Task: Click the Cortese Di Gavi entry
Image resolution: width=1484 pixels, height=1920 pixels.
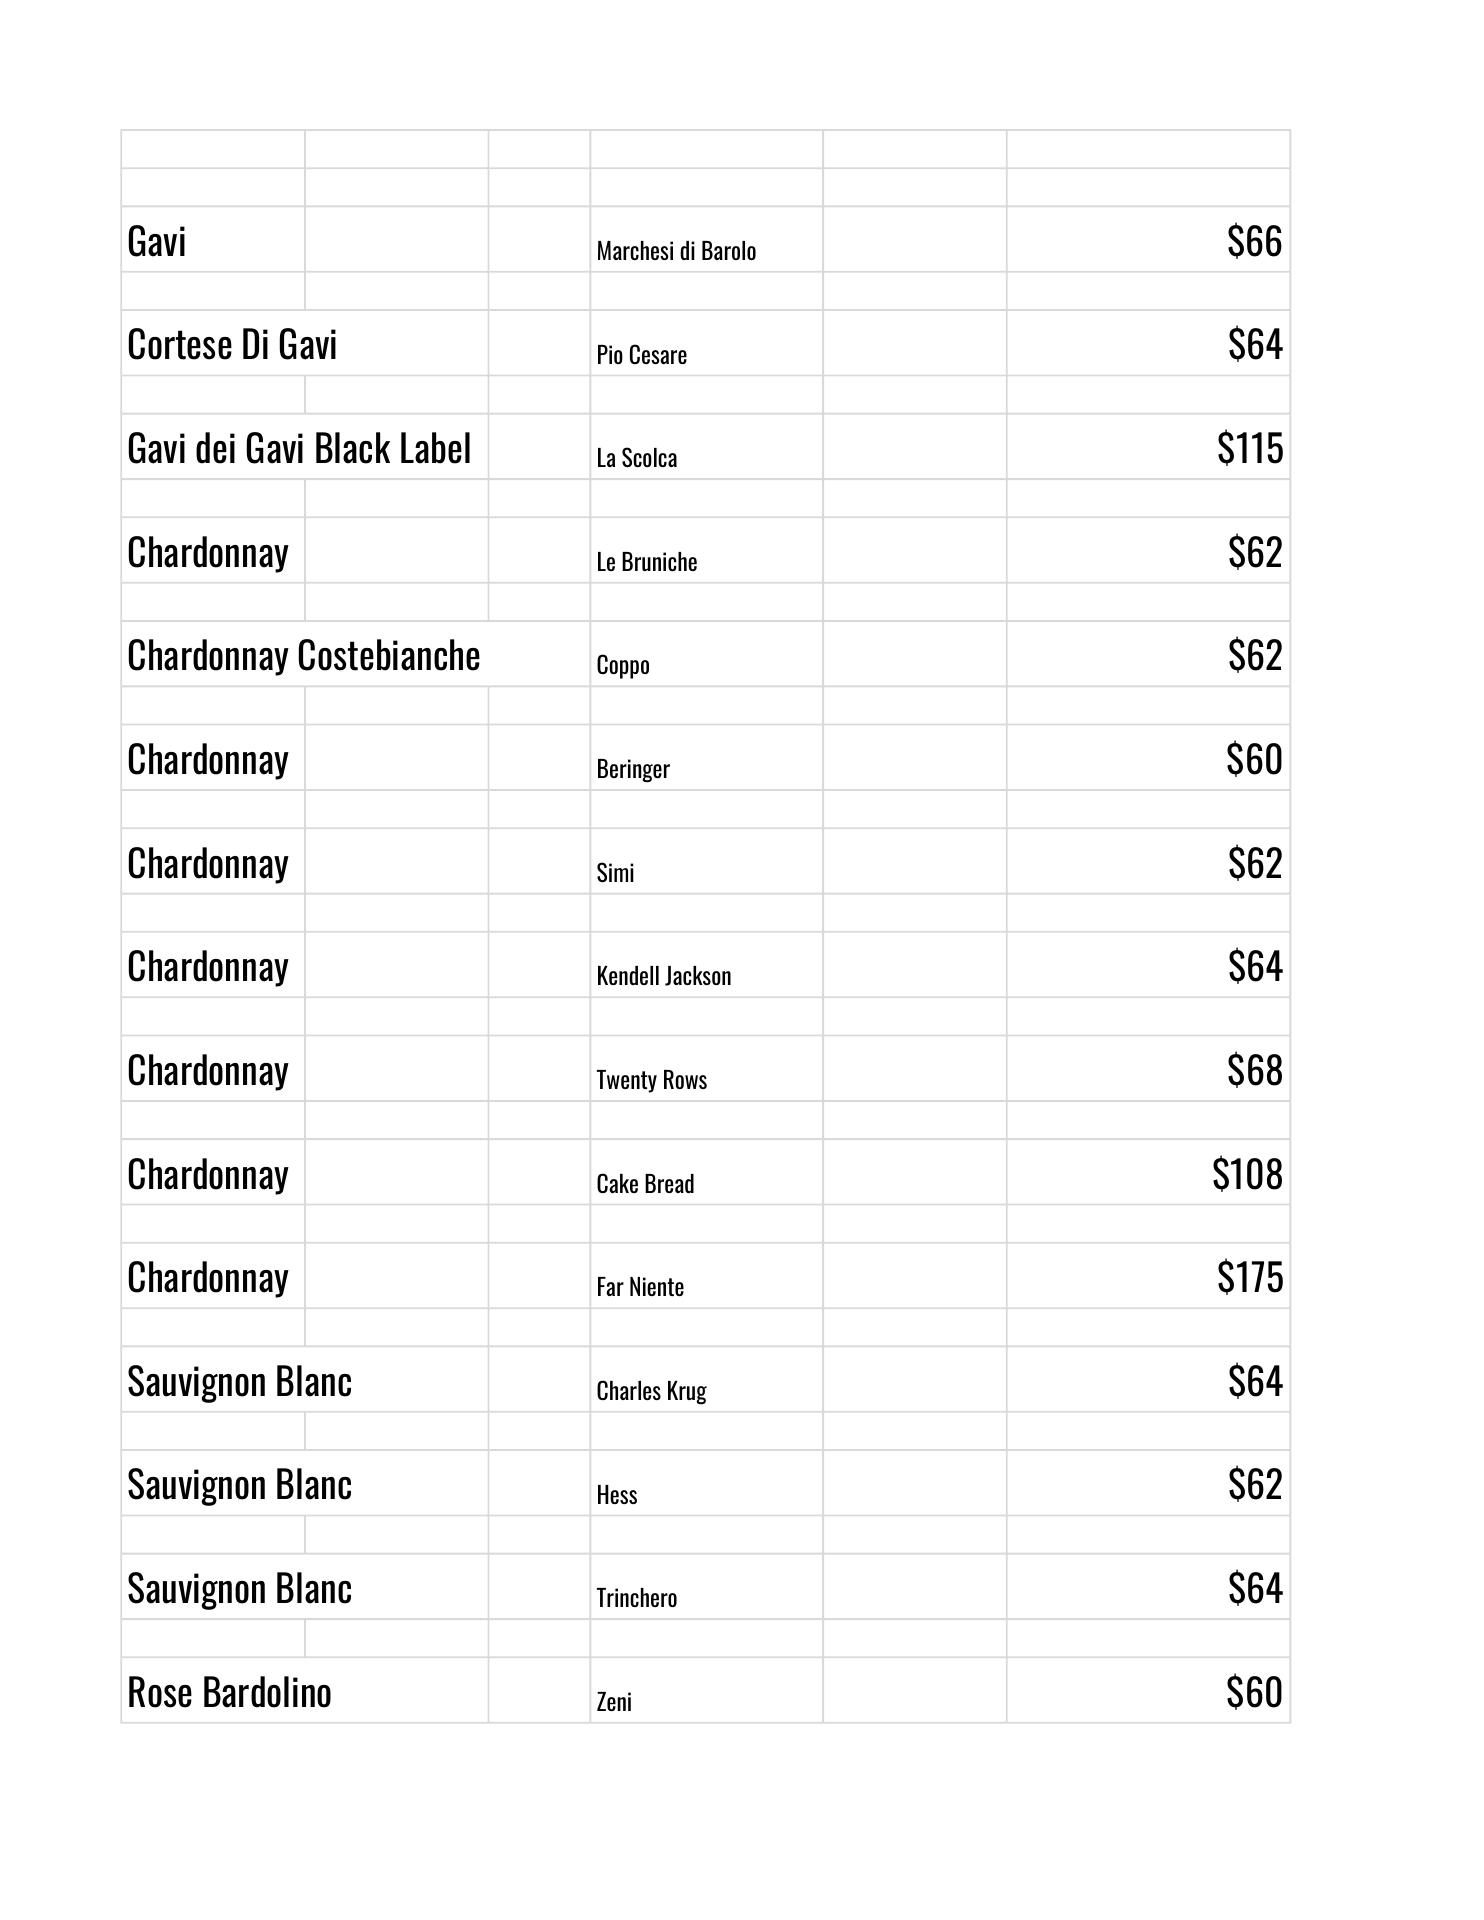Action: tap(232, 345)
